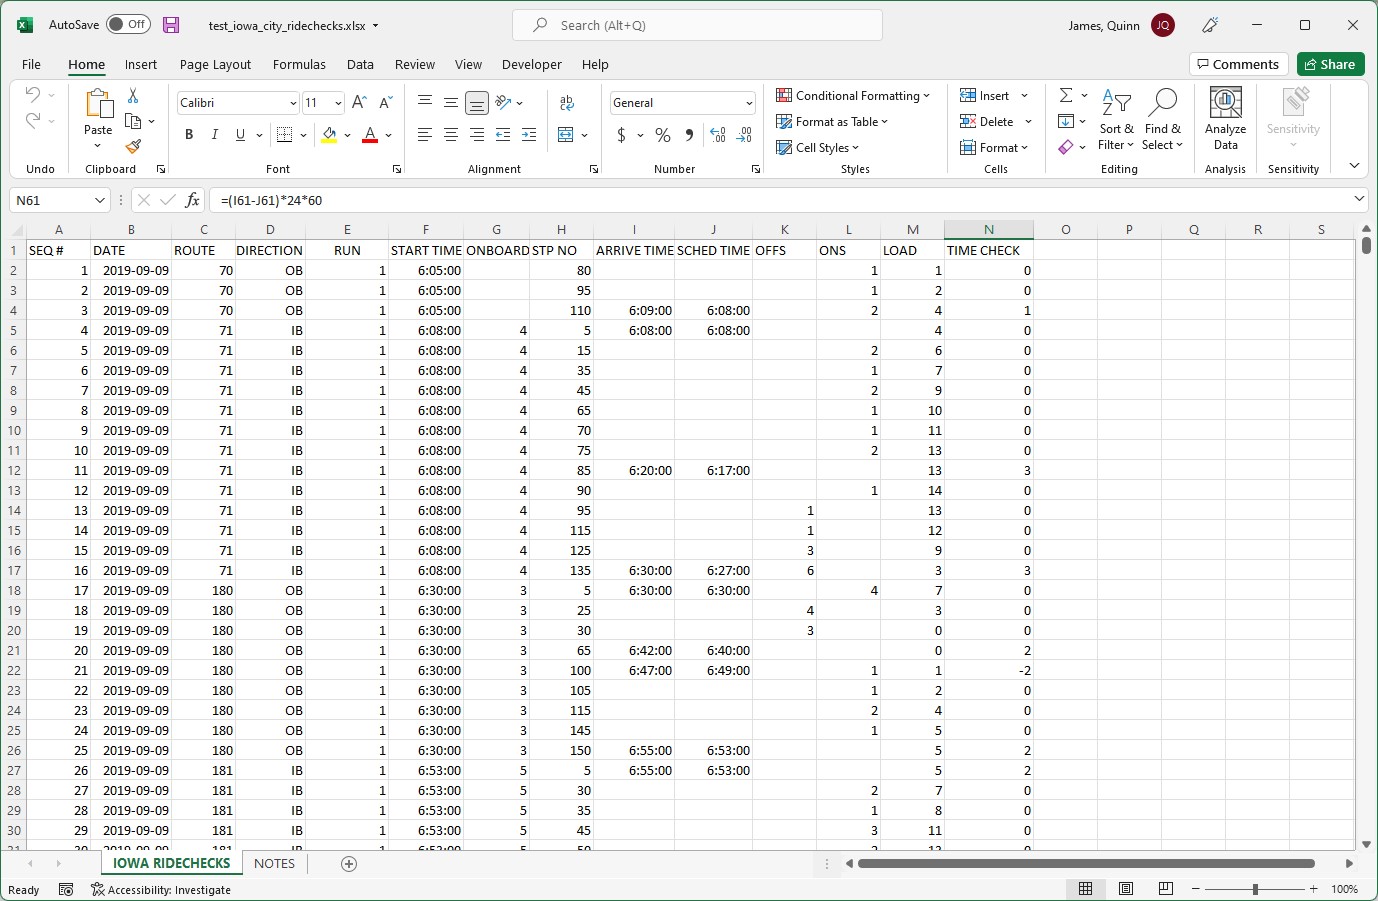Toggle Underline formatting
The image size is (1378, 901).
pyautogui.click(x=238, y=134)
